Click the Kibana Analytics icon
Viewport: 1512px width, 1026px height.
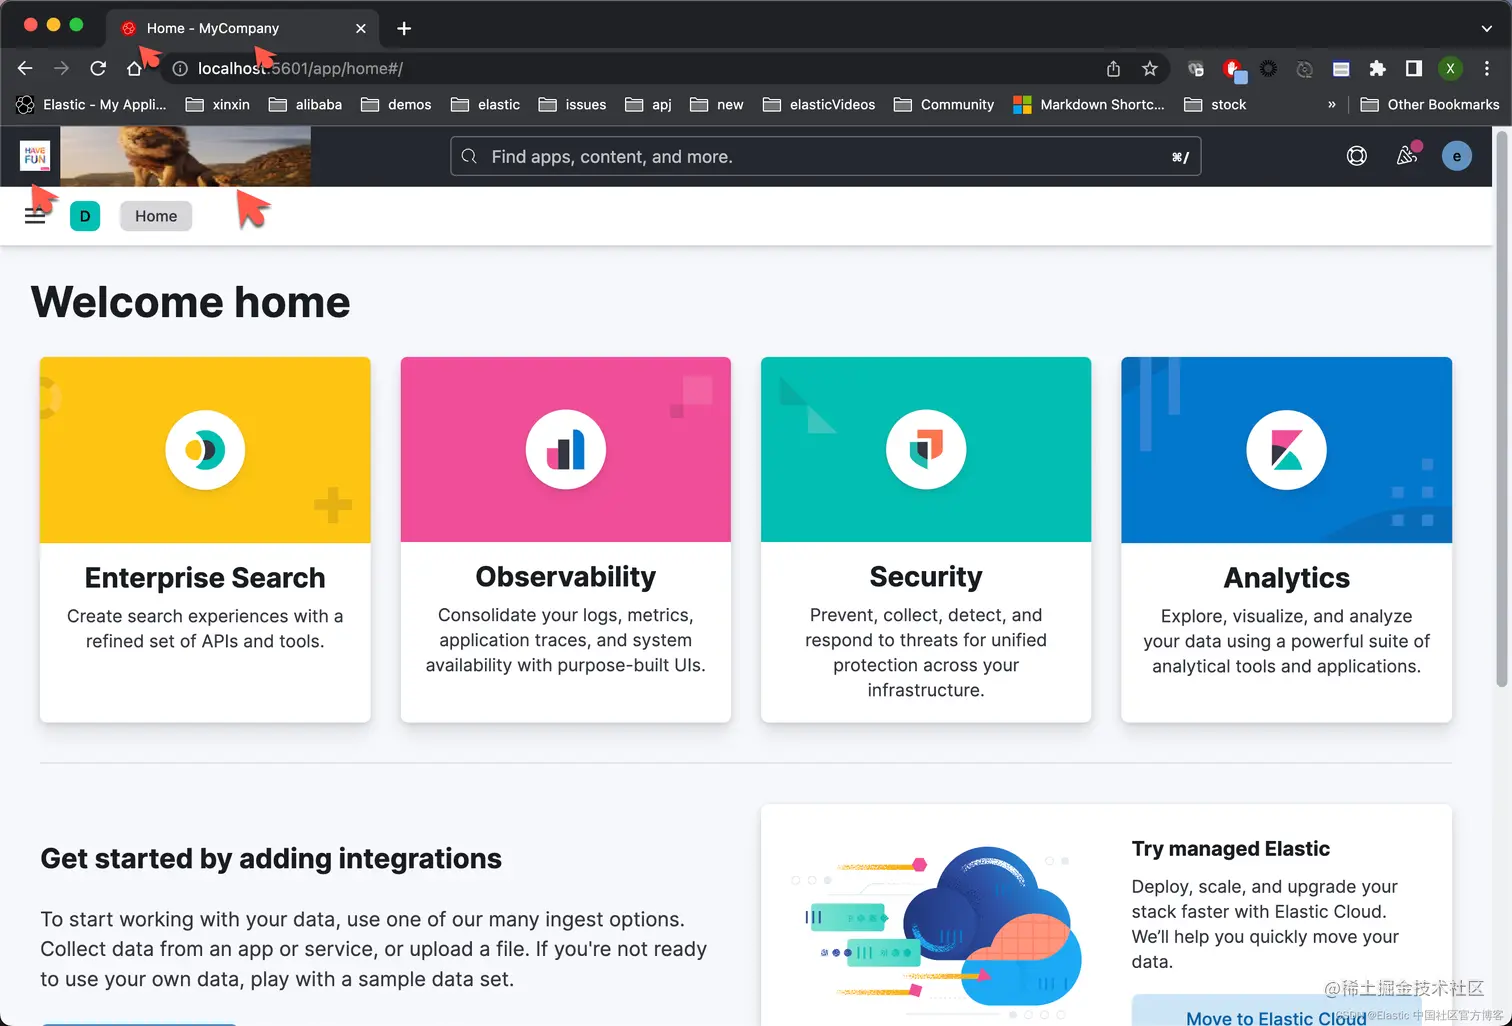[x=1286, y=450]
